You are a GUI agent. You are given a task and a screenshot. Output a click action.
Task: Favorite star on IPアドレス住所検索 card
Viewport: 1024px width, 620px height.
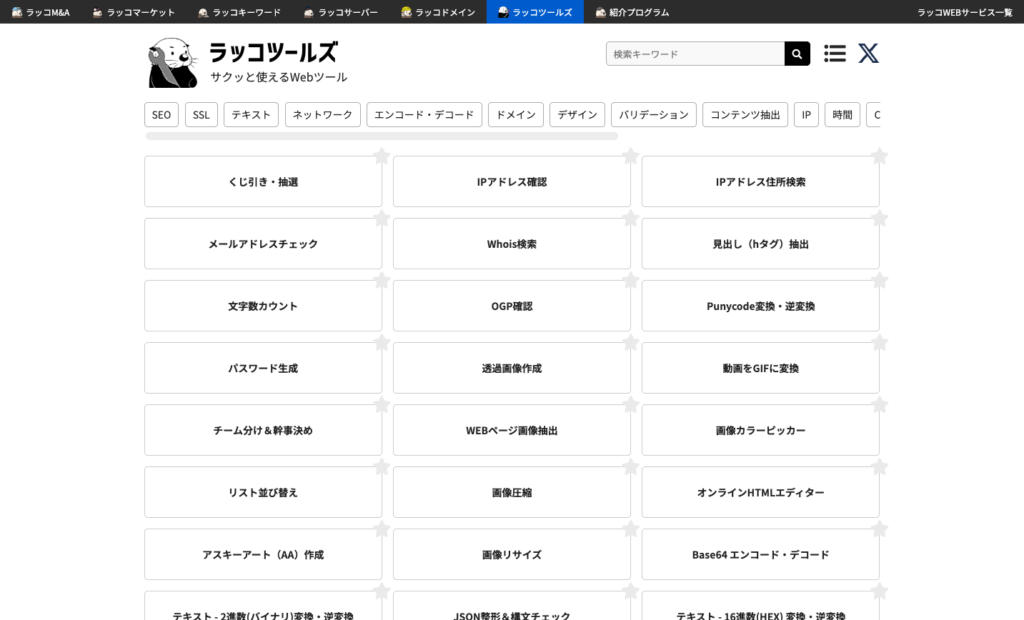(x=879, y=156)
